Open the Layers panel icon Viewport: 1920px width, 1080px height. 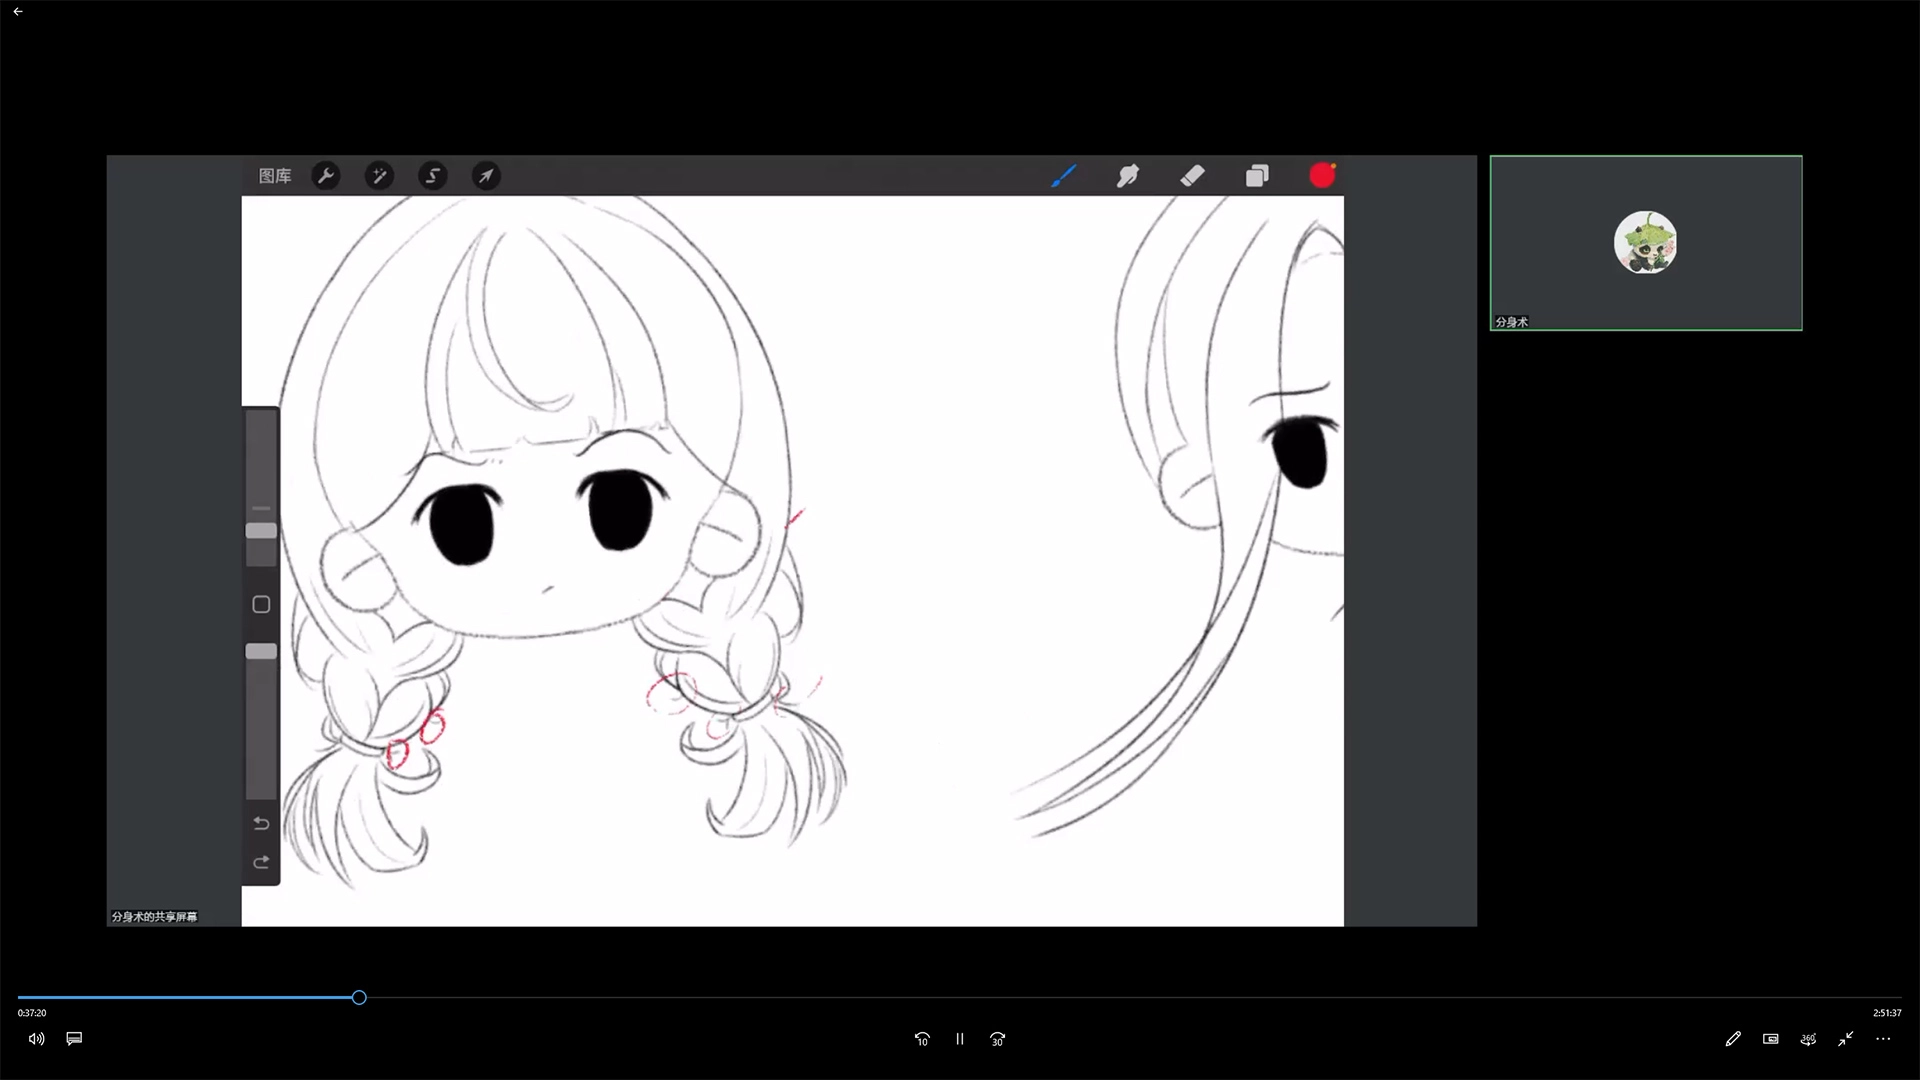tap(1257, 176)
